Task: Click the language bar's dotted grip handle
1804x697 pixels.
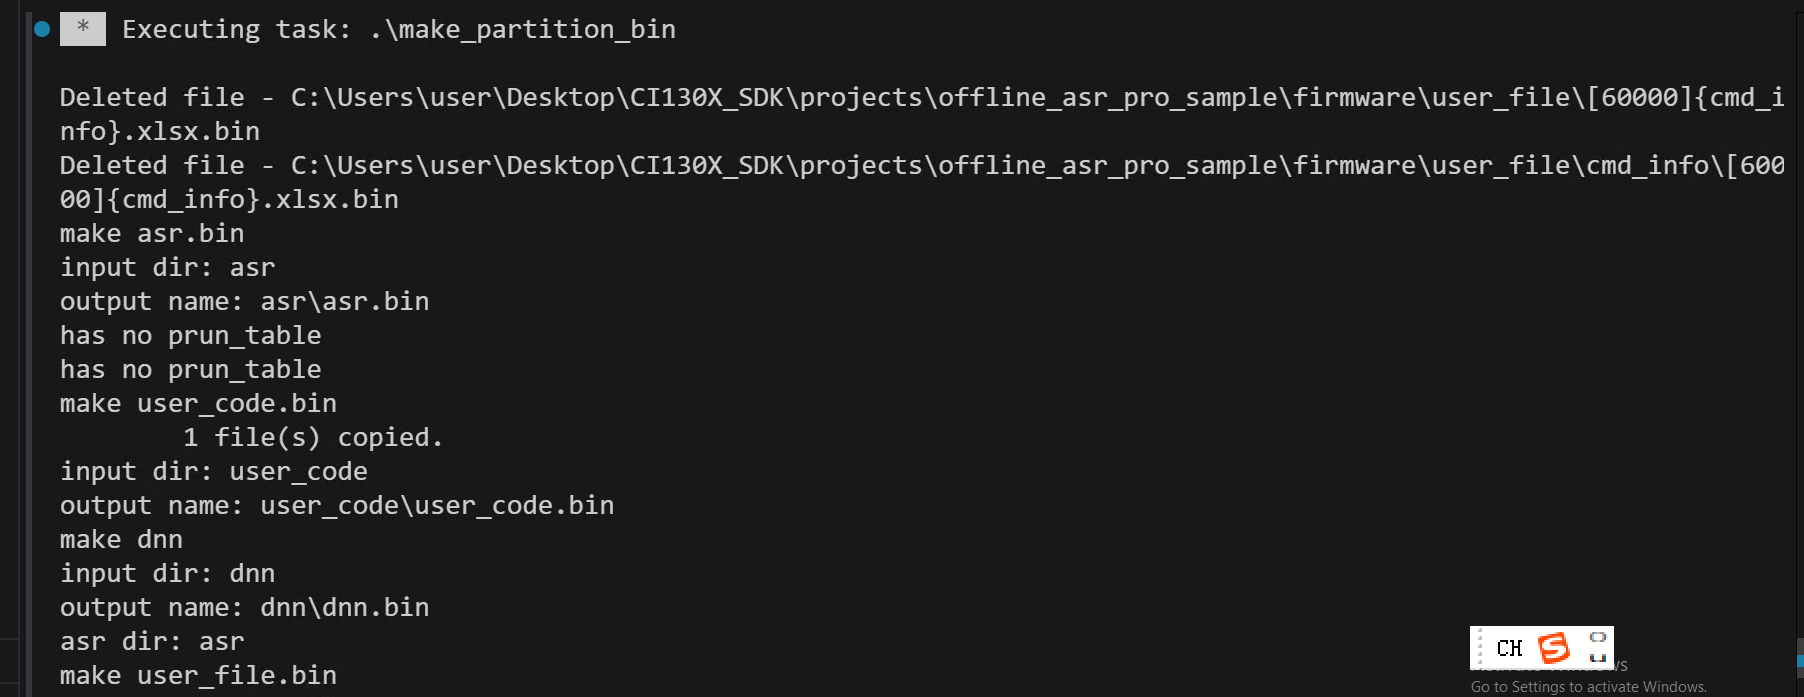Action: pyautogui.click(x=1480, y=648)
